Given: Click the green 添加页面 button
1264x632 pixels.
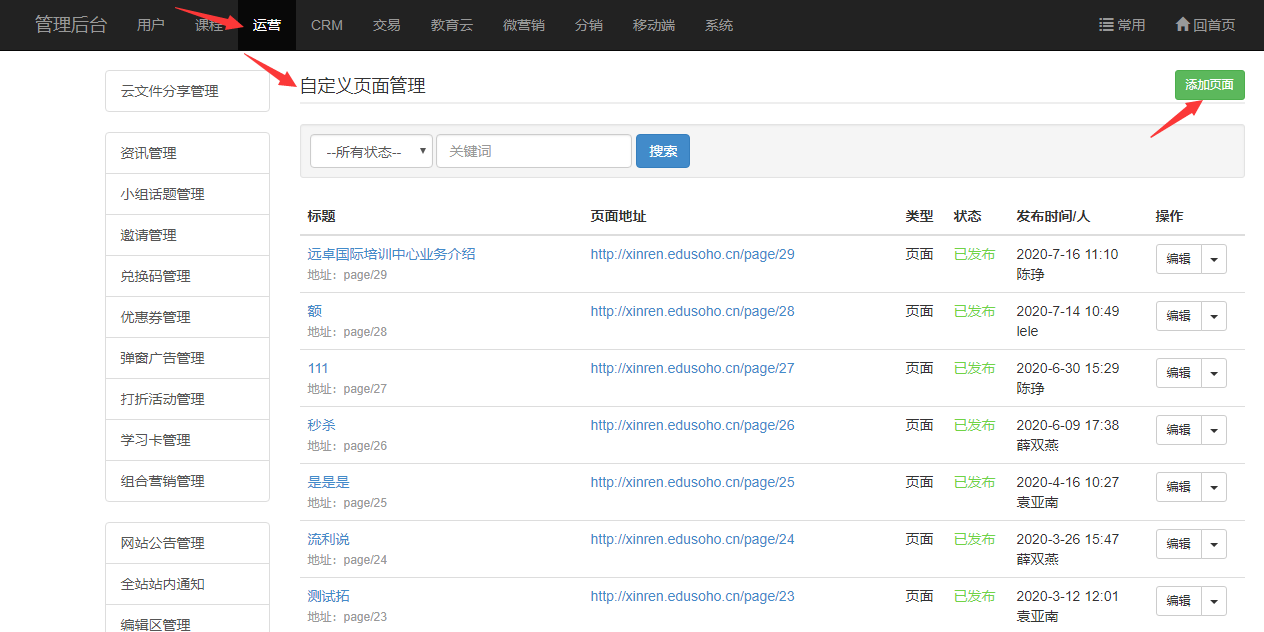Looking at the screenshot, I should click(x=1209, y=85).
